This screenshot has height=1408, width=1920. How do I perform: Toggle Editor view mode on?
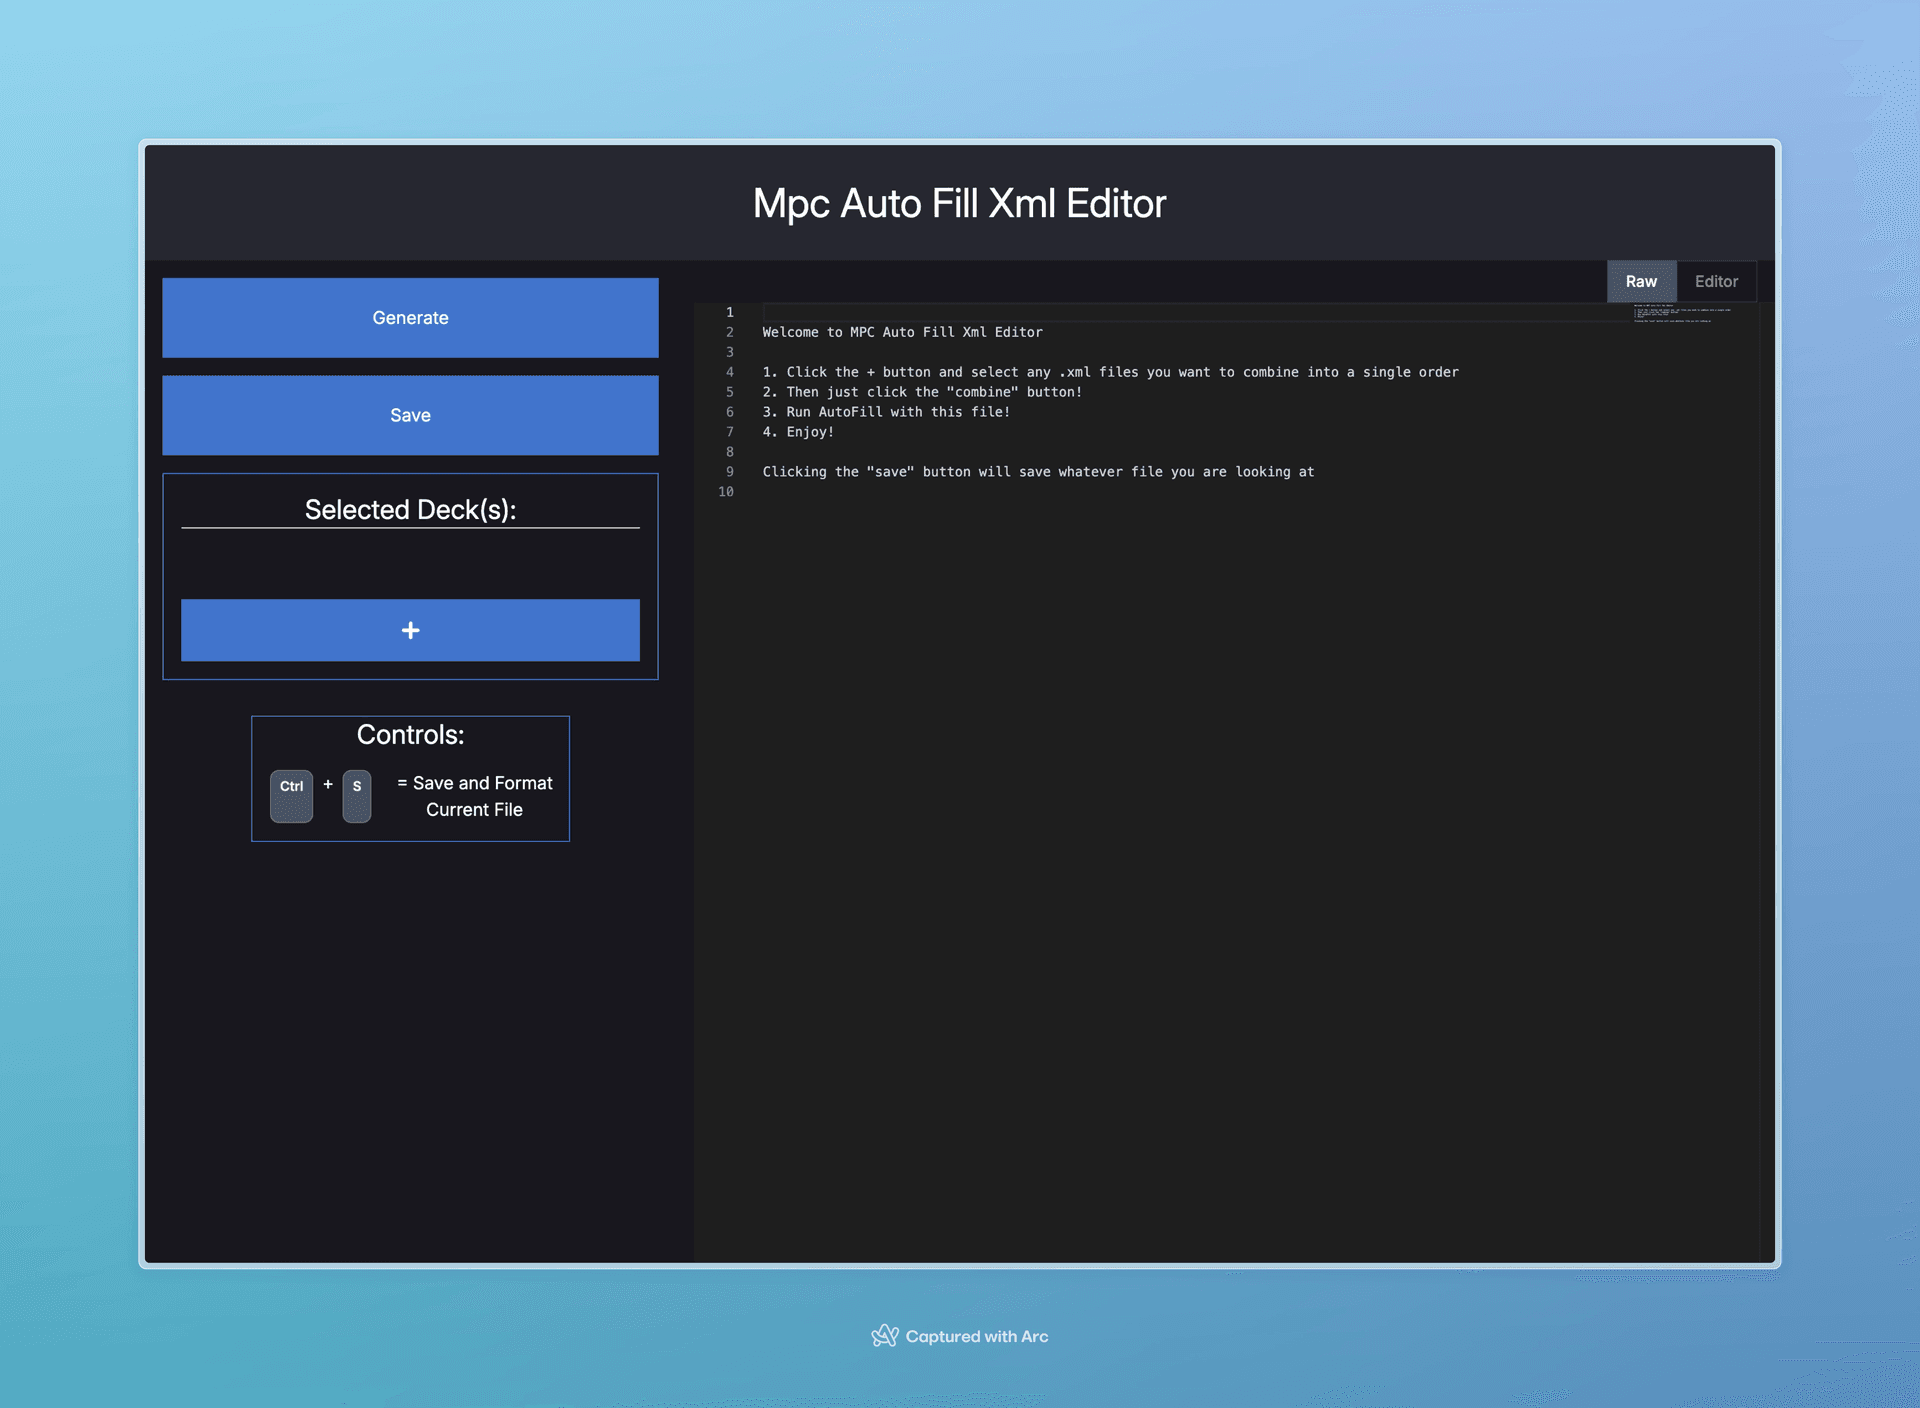tap(1715, 281)
